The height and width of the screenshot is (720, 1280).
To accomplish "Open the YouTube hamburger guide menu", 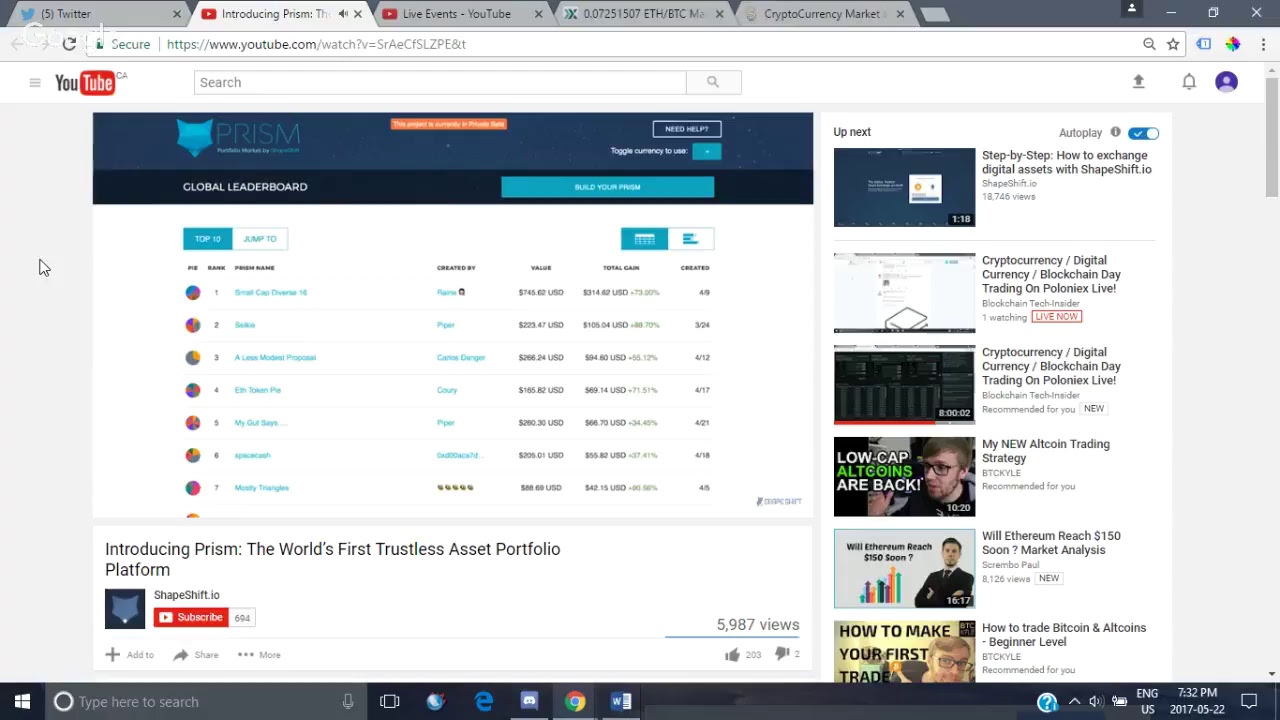I will 35,83.
